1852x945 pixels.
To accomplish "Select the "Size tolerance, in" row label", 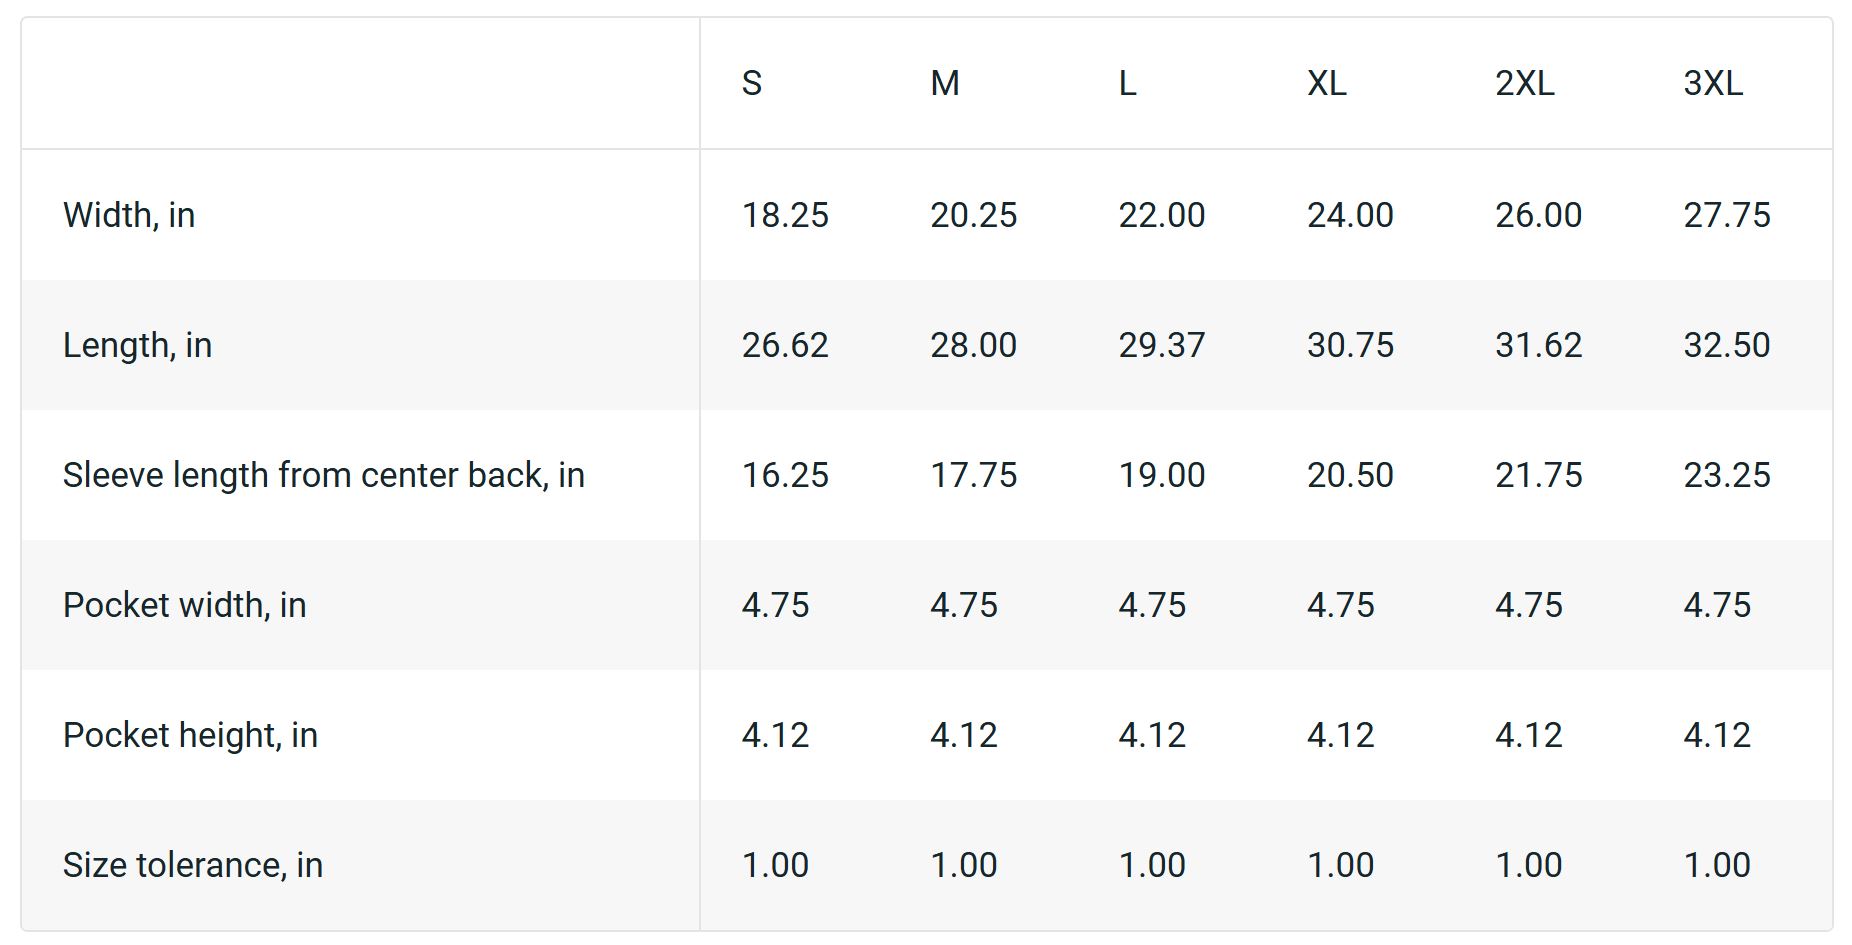I will [193, 865].
